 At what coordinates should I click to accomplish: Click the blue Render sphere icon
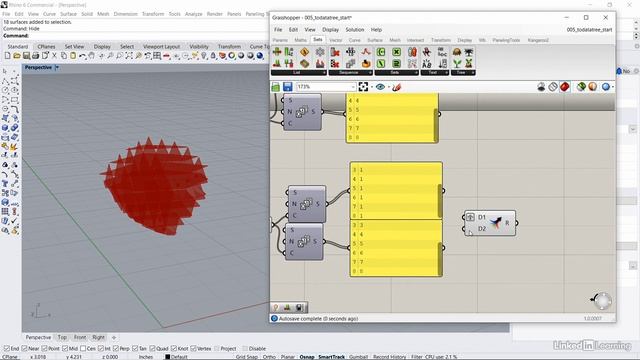[260, 56]
